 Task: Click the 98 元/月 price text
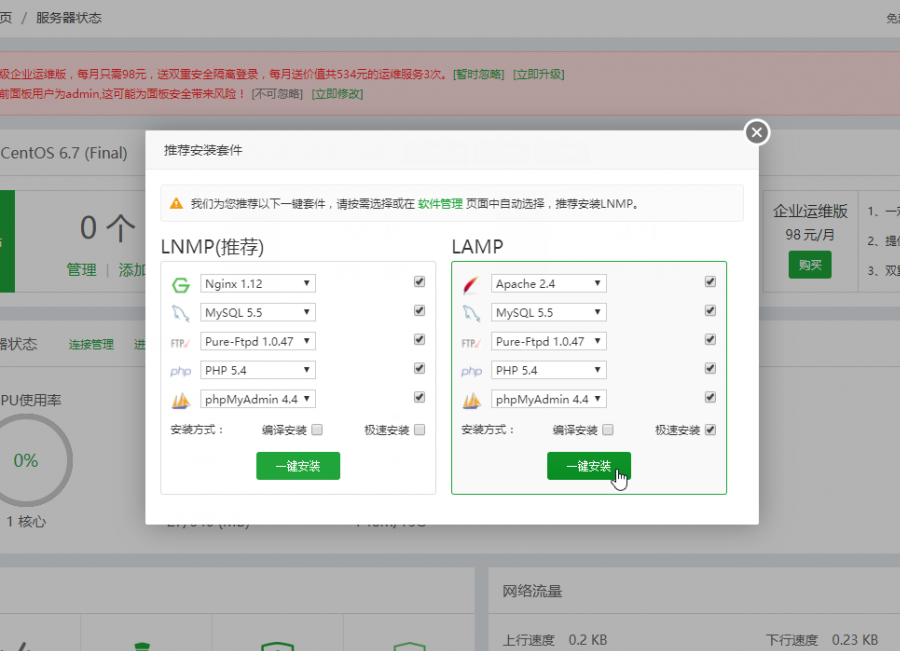point(810,235)
